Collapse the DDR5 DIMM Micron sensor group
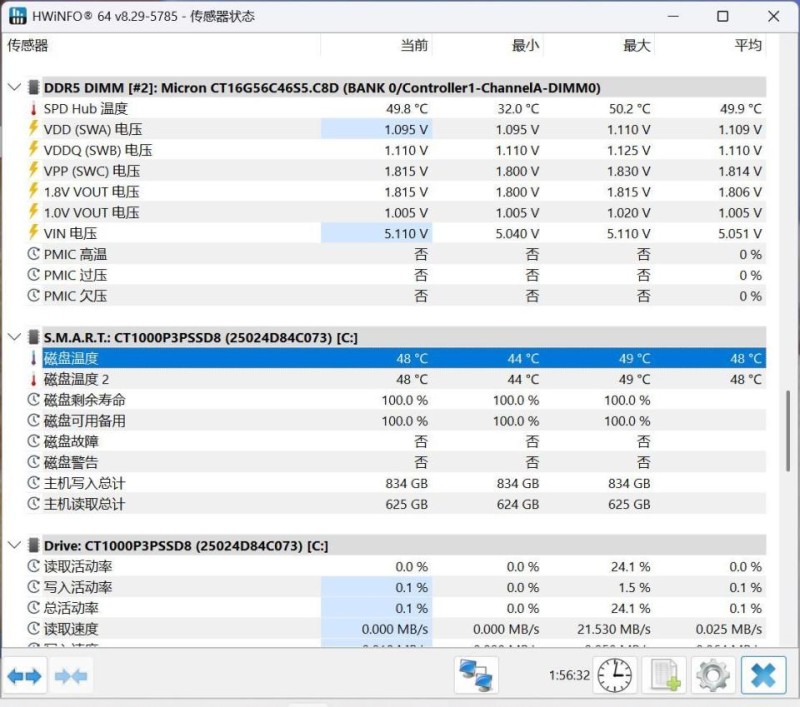 pos(14,88)
